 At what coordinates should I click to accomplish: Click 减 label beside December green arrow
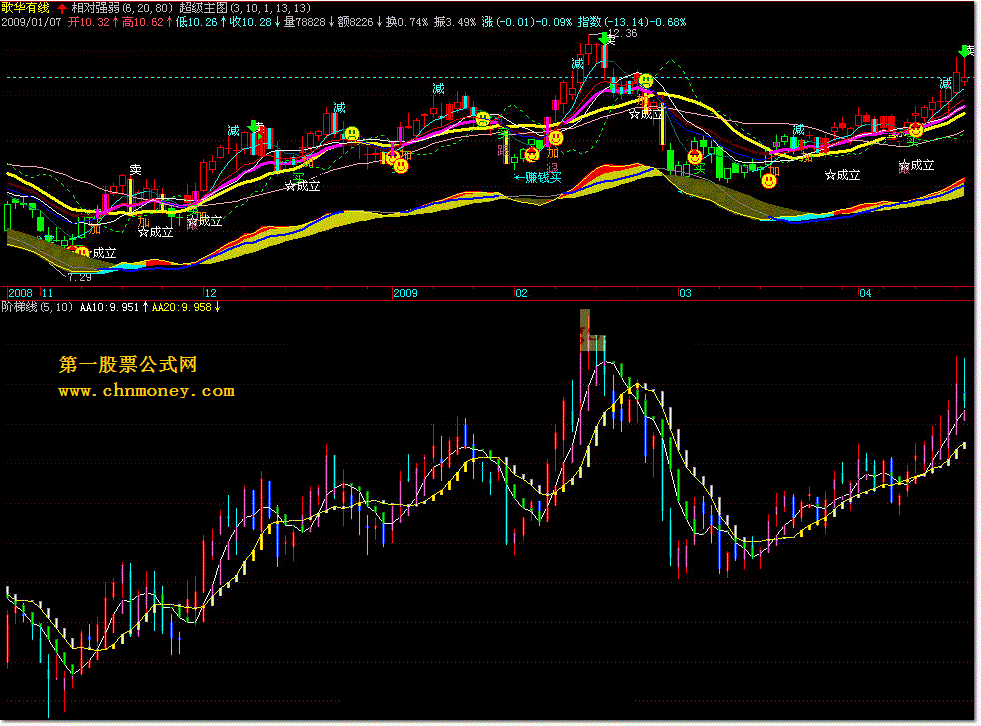coord(233,131)
